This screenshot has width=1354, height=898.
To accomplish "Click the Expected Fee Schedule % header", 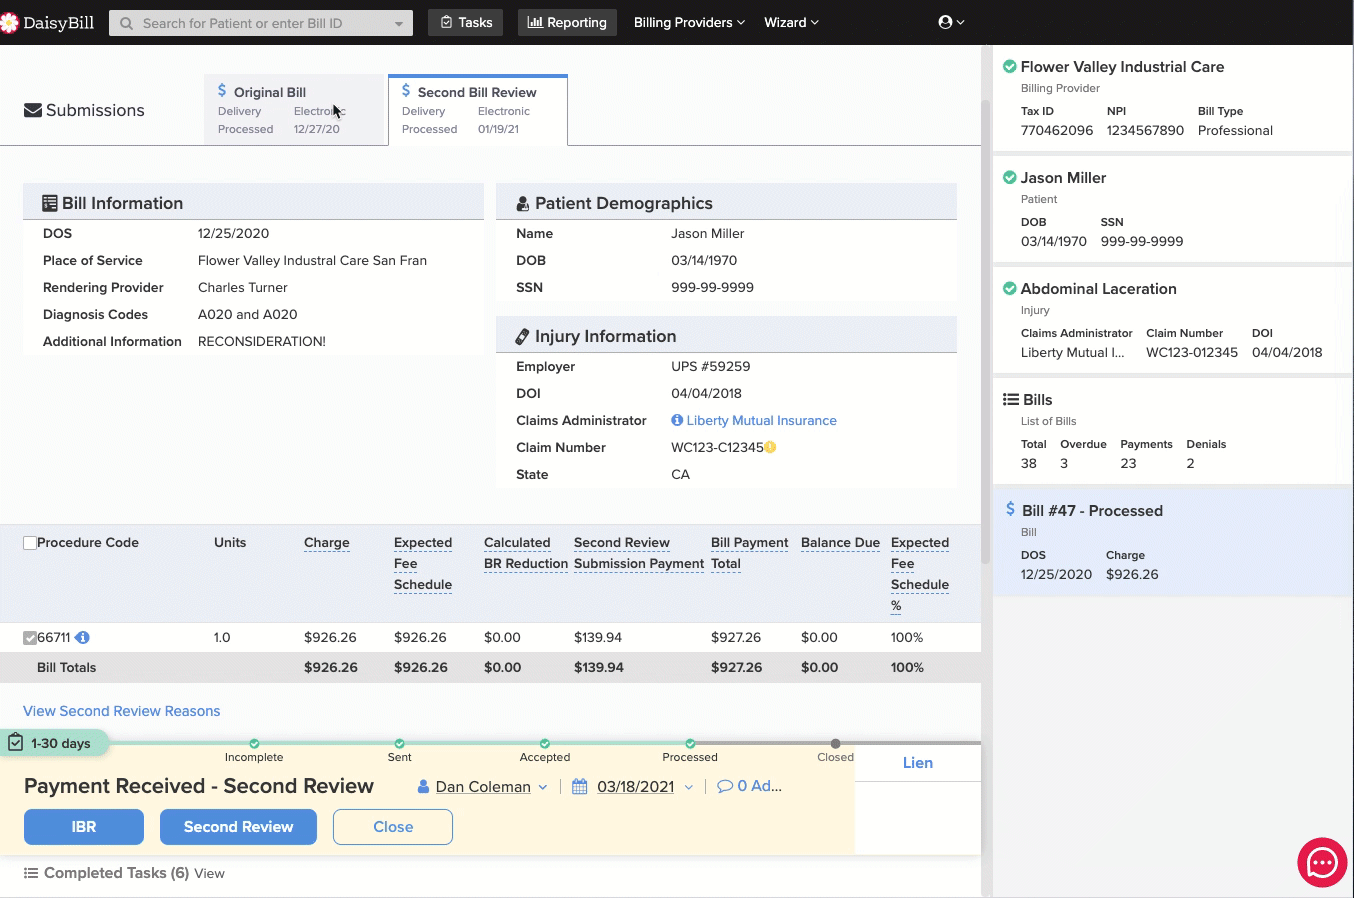I will click(x=920, y=574).
